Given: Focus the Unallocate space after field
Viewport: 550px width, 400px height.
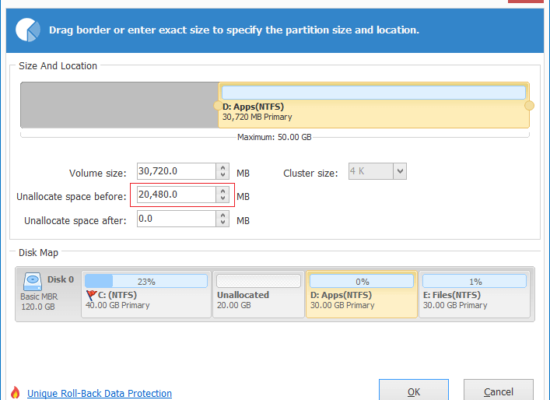Looking at the screenshot, I should [176, 219].
